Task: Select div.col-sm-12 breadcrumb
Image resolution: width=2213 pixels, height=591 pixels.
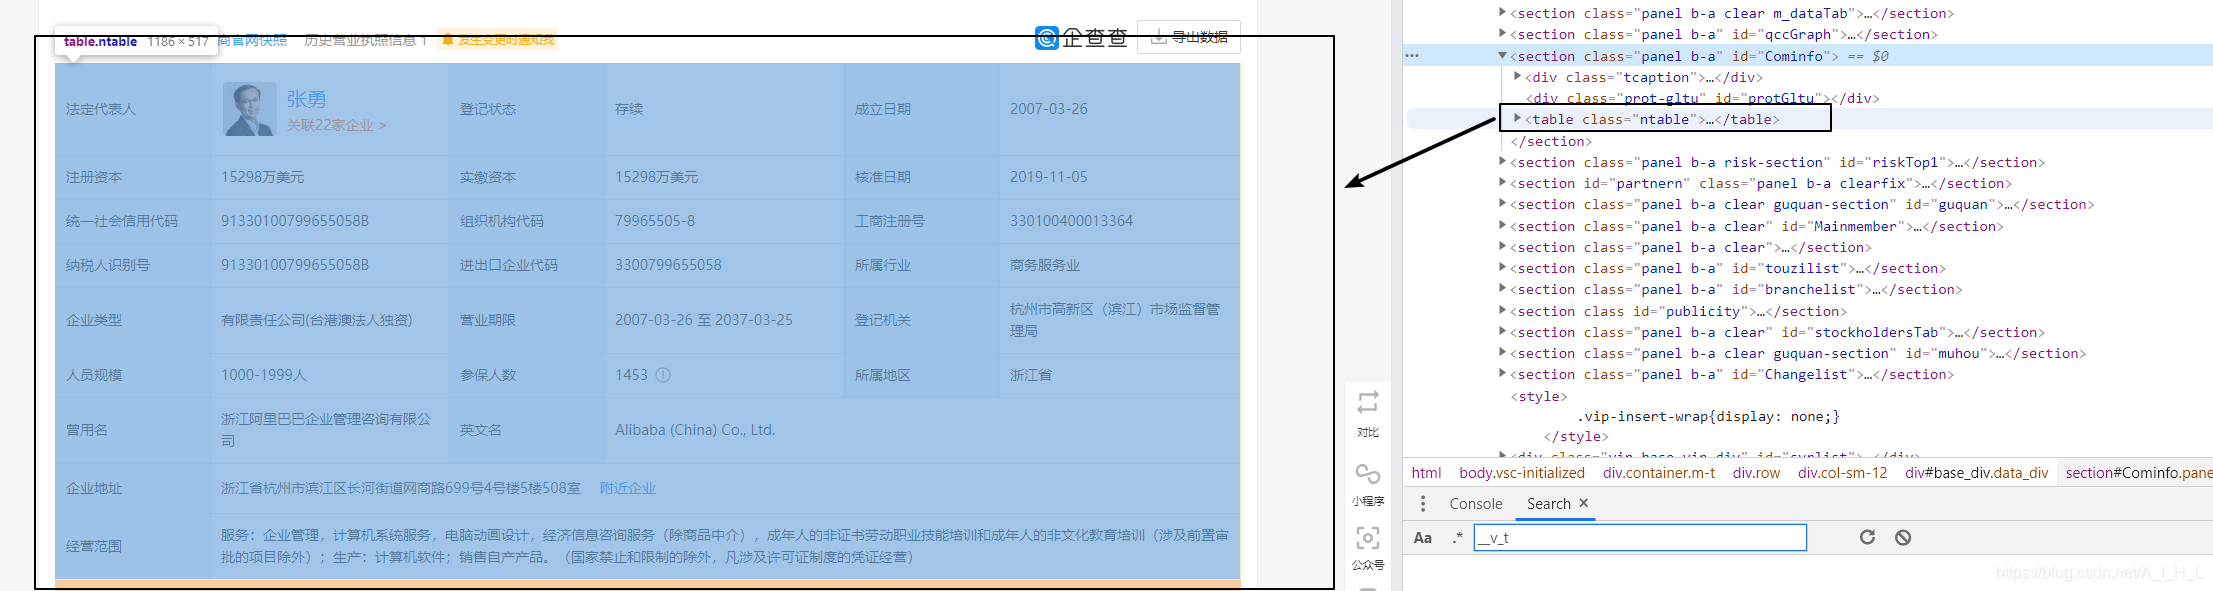Action: pyautogui.click(x=1842, y=473)
